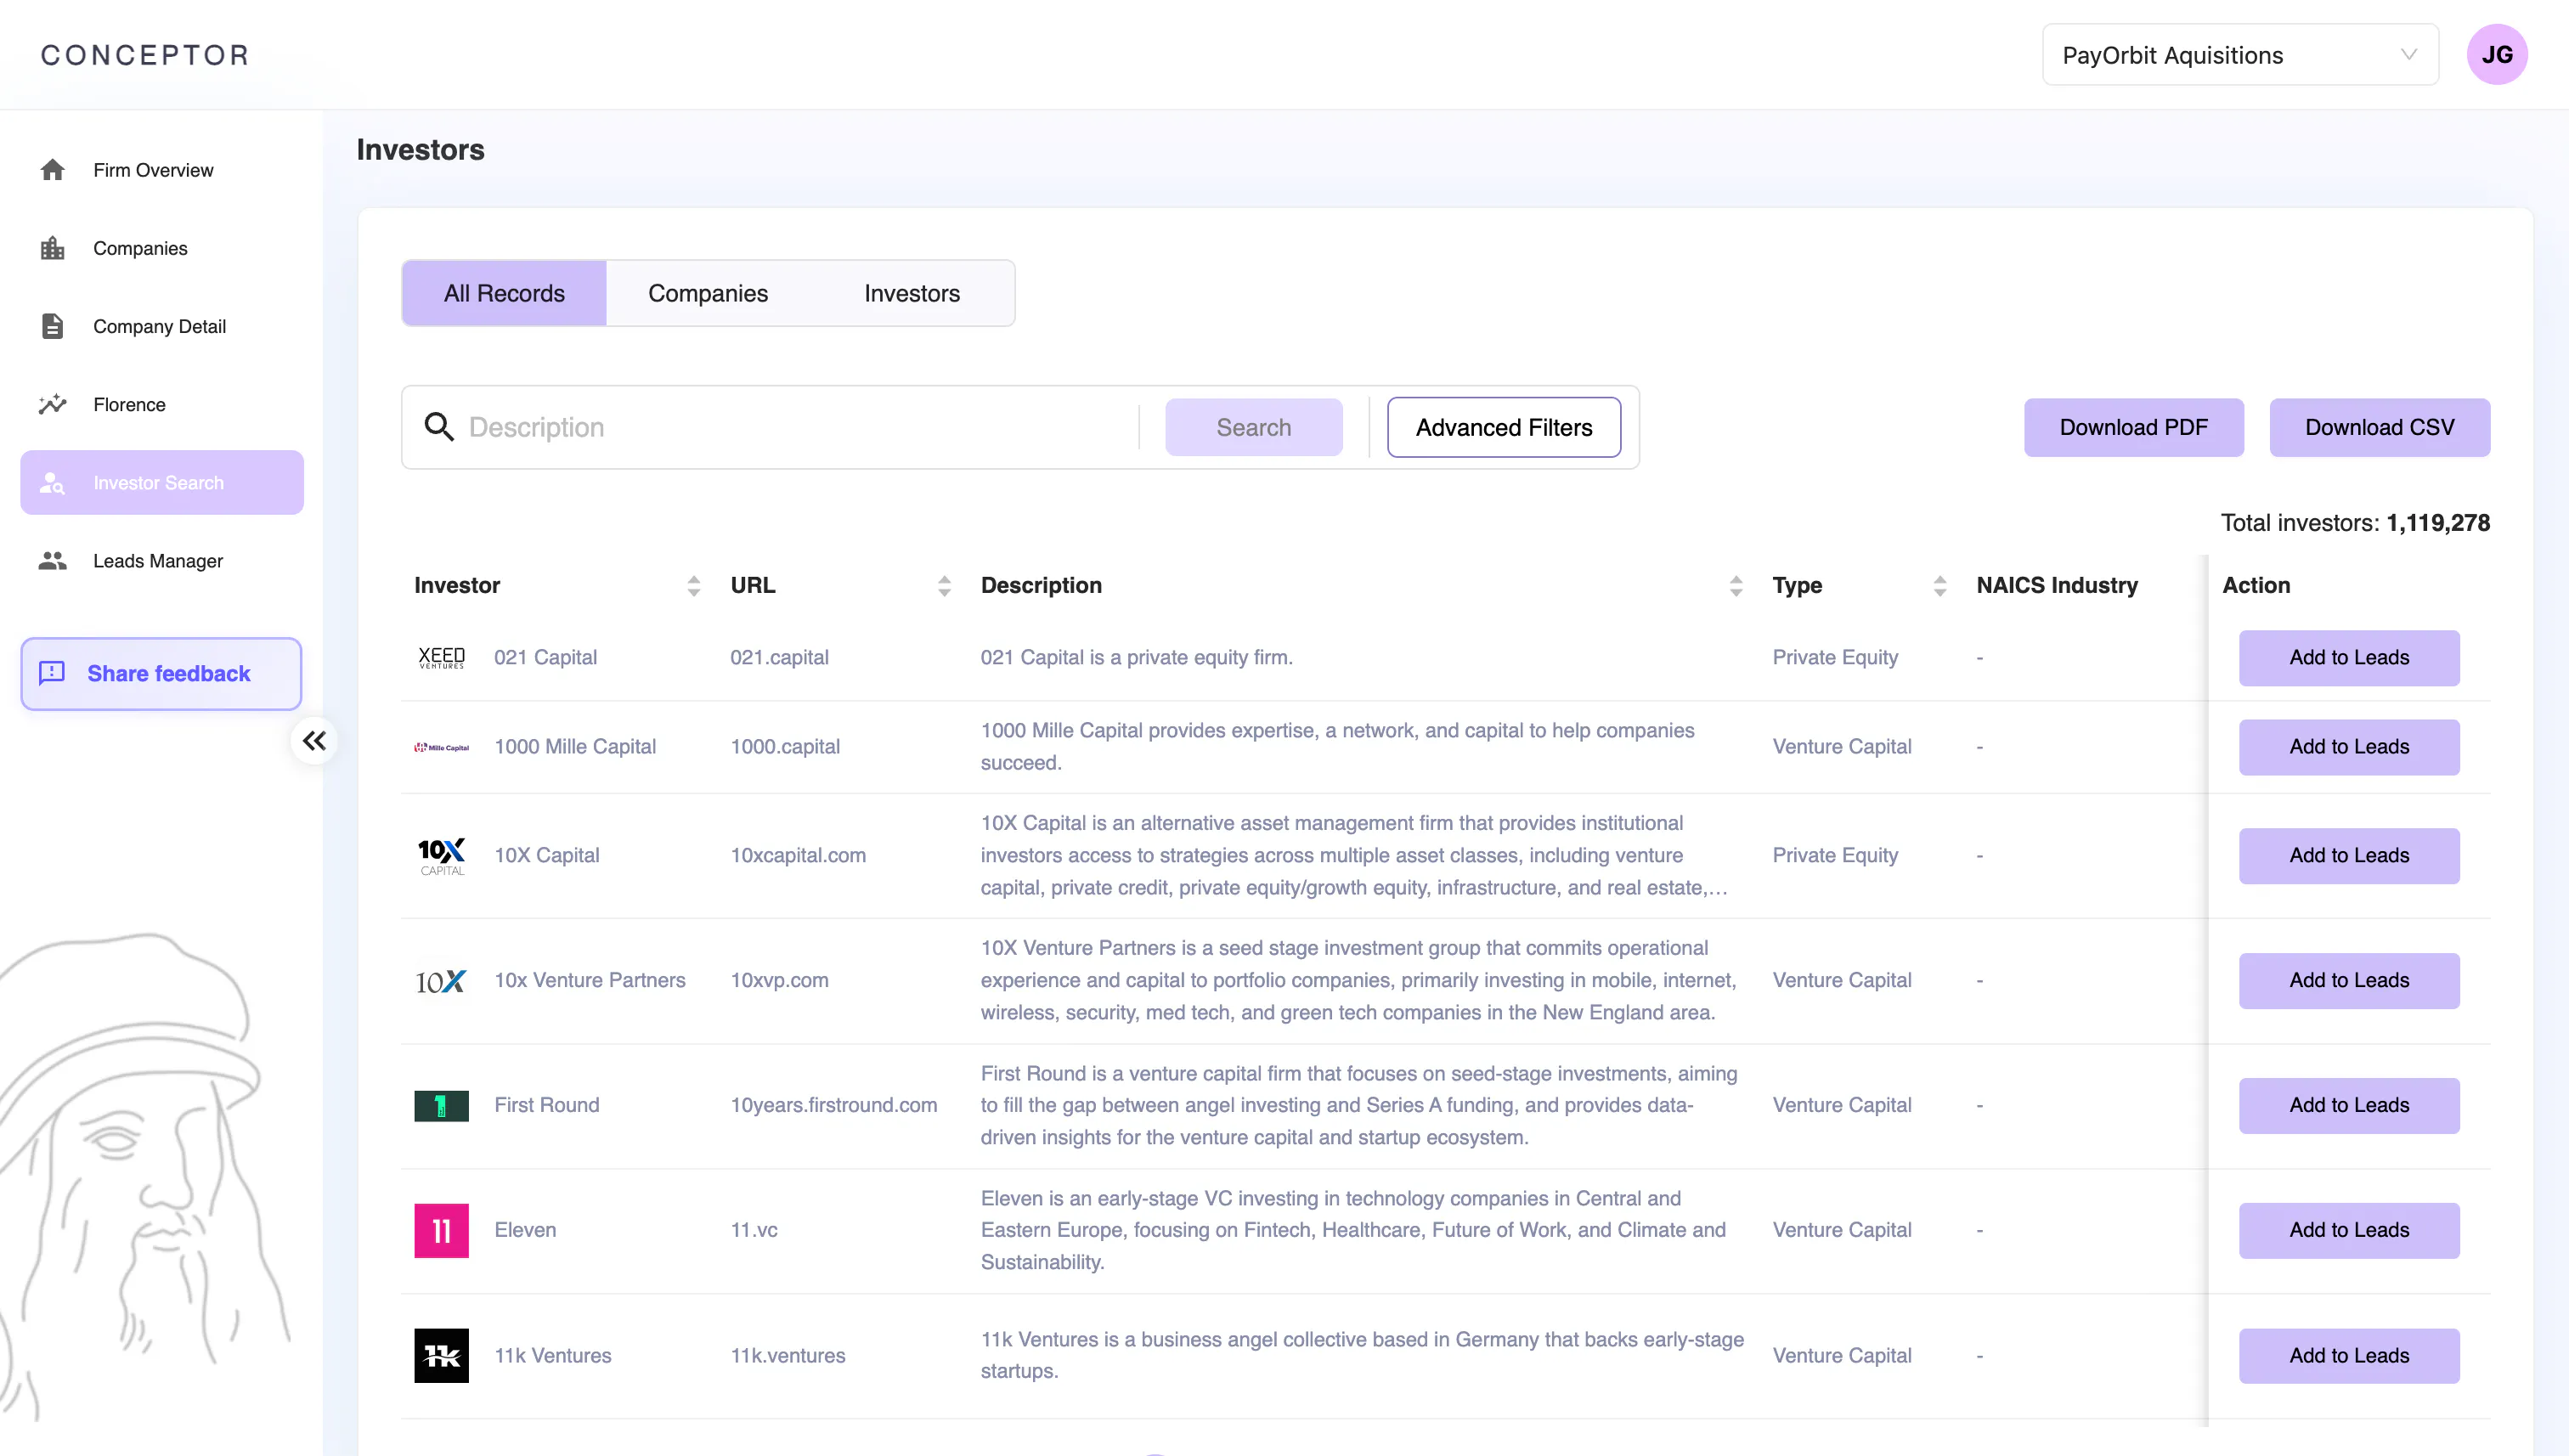Click the Total investors count
This screenshot has height=1456, width=2569.
(2355, 523)
